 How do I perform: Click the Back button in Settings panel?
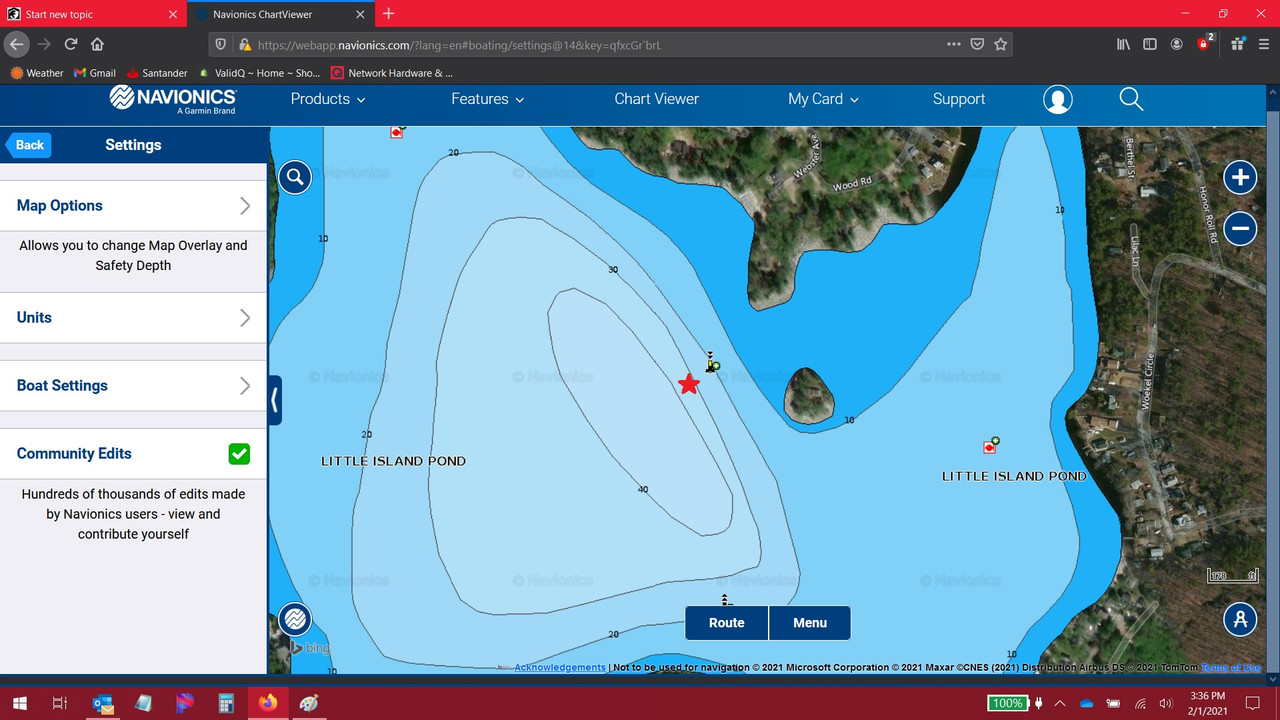point(28,145)
